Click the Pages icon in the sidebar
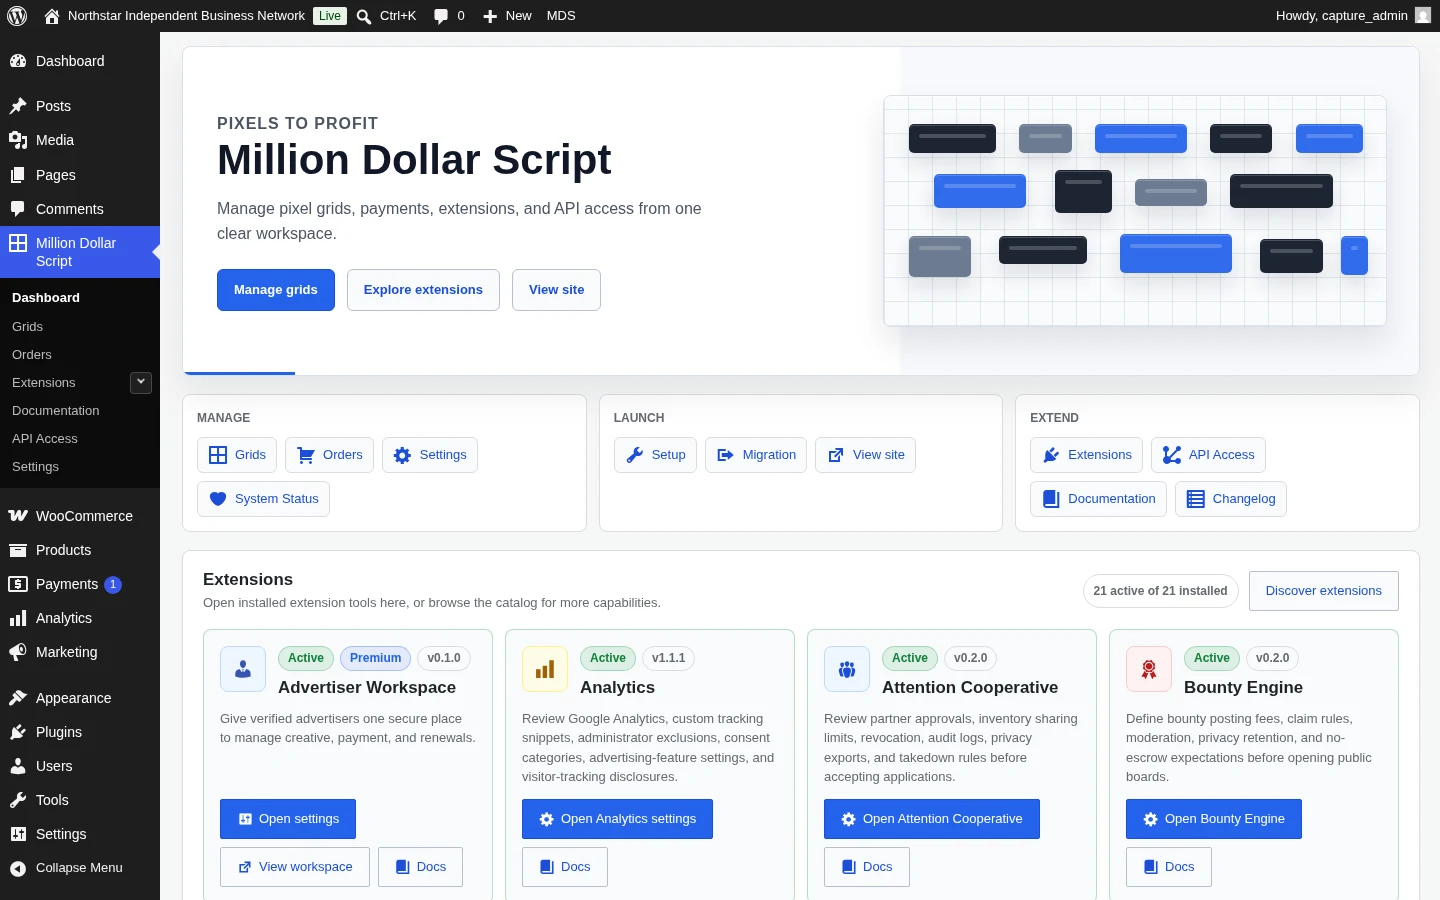 (x=18, y=175)
